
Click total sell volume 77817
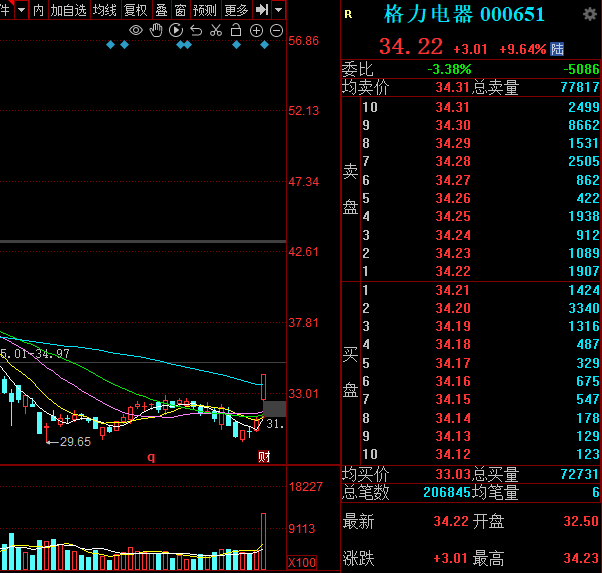(580, 88)
